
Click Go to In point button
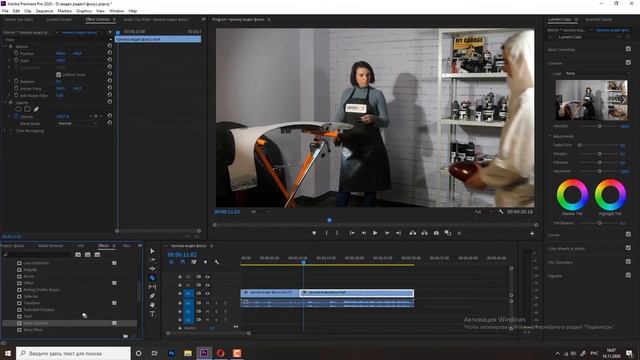pyautogui.click(x=352, y=233)
